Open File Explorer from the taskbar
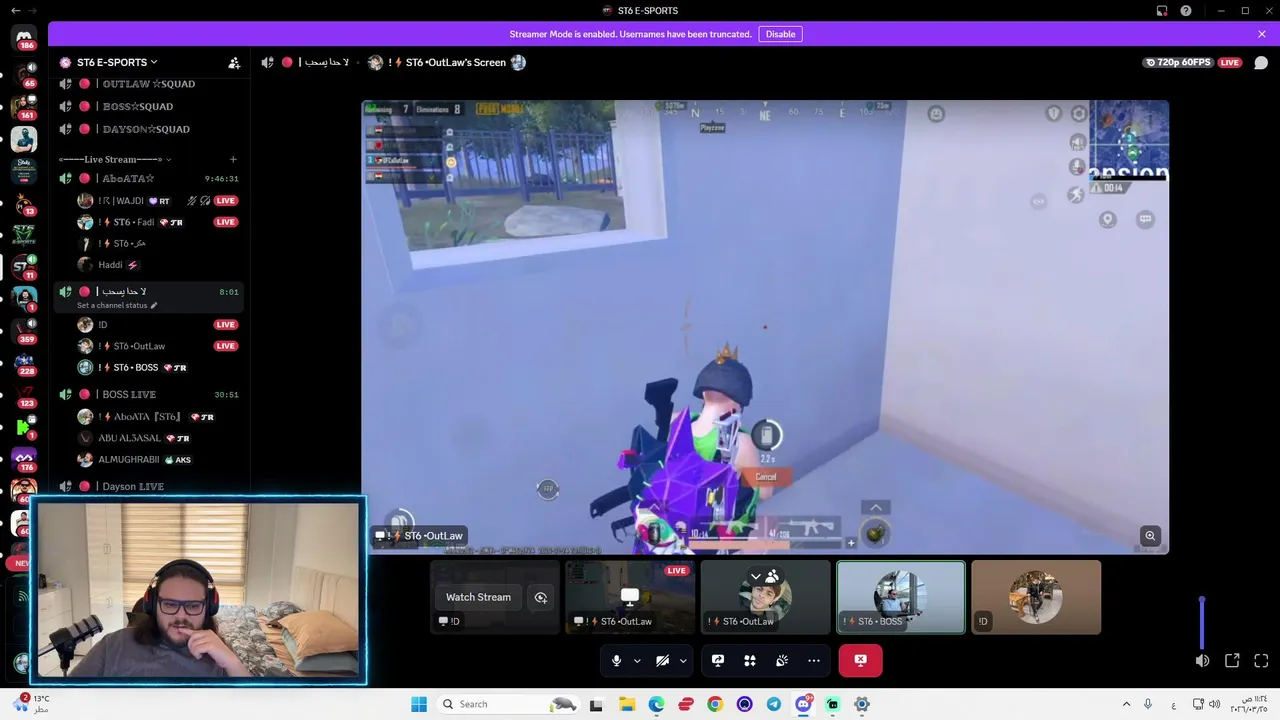The image size is (1280, 720). pos(626,704)
